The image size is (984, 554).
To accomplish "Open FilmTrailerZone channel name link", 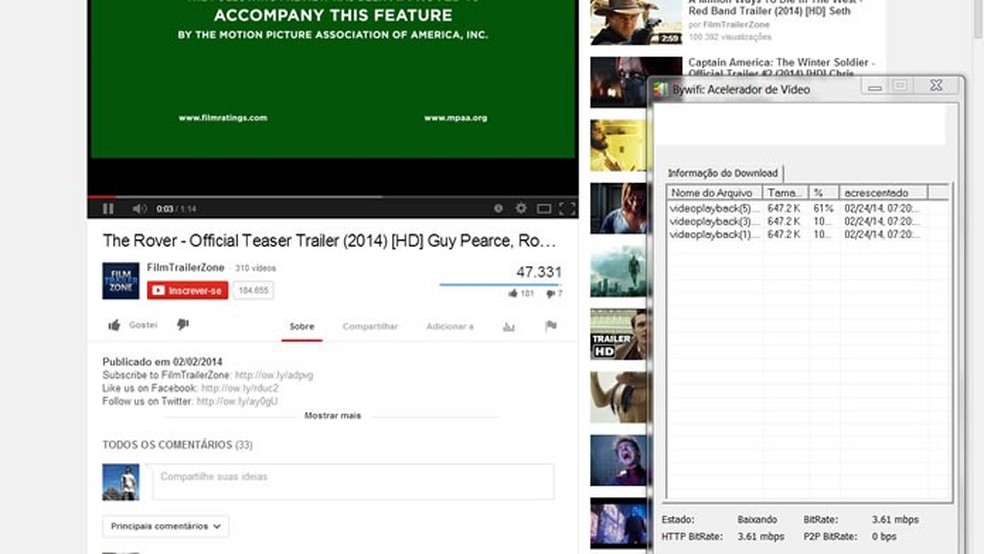I will [x=185, y=267].
